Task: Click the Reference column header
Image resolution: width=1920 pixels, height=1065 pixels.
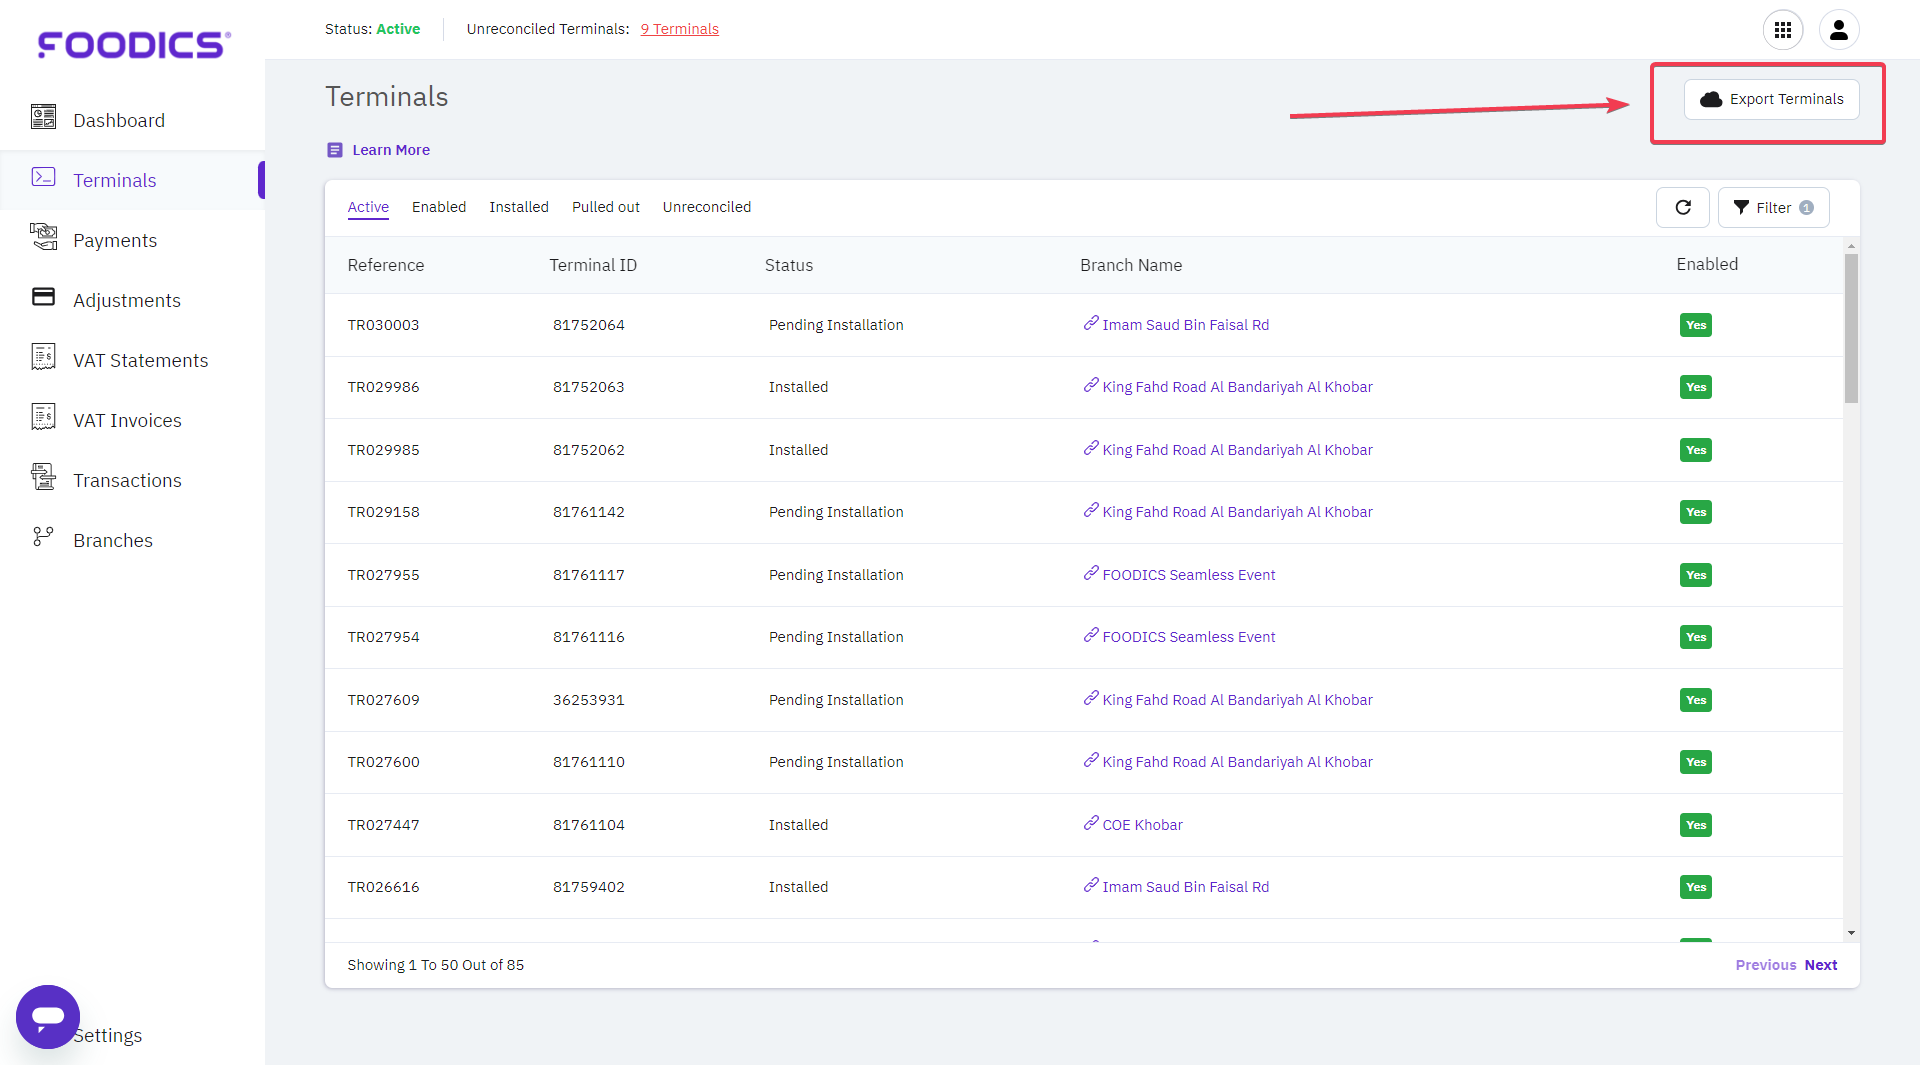Action: tap(386, 265)
